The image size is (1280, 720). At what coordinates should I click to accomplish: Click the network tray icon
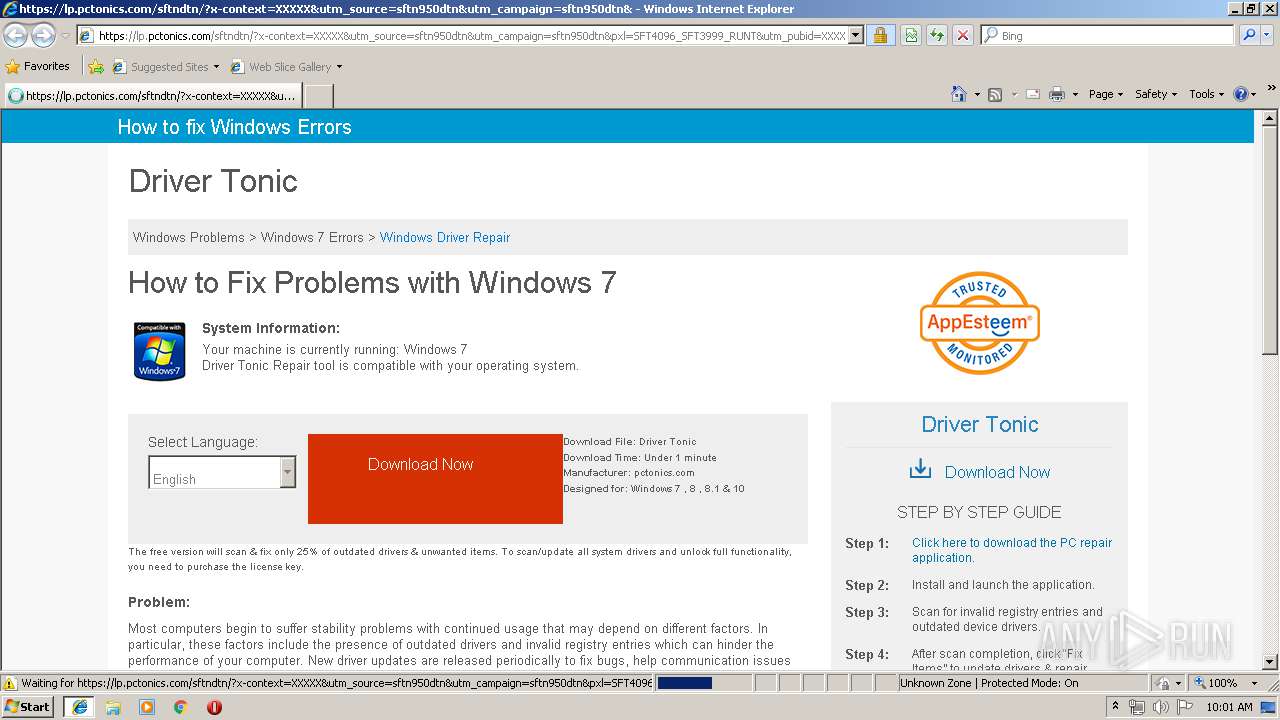point(1137,707)
